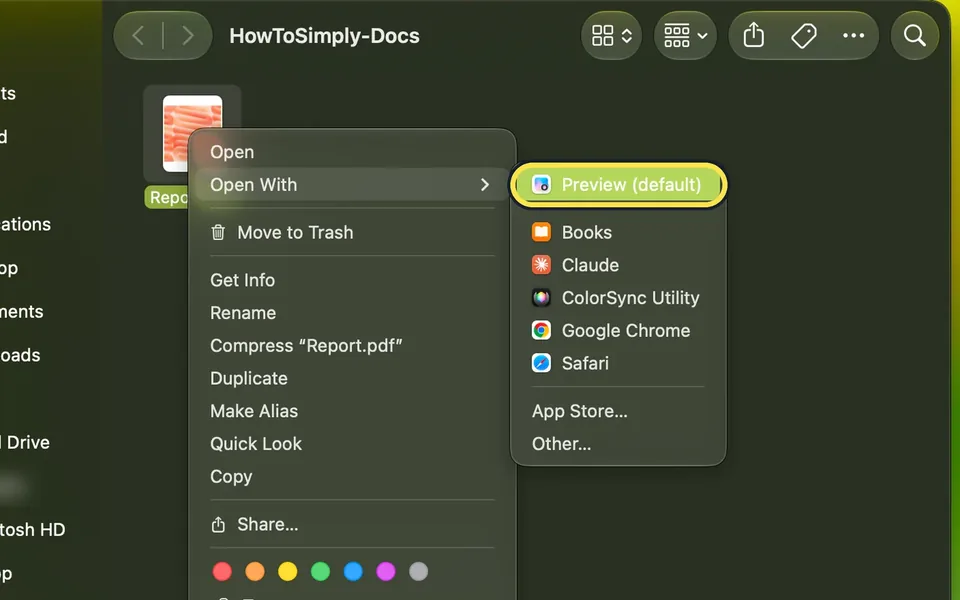The height and width of the screenshot is (600, 960).
Task: Select Get Info menu entry
Action: (x=352, y=280)
